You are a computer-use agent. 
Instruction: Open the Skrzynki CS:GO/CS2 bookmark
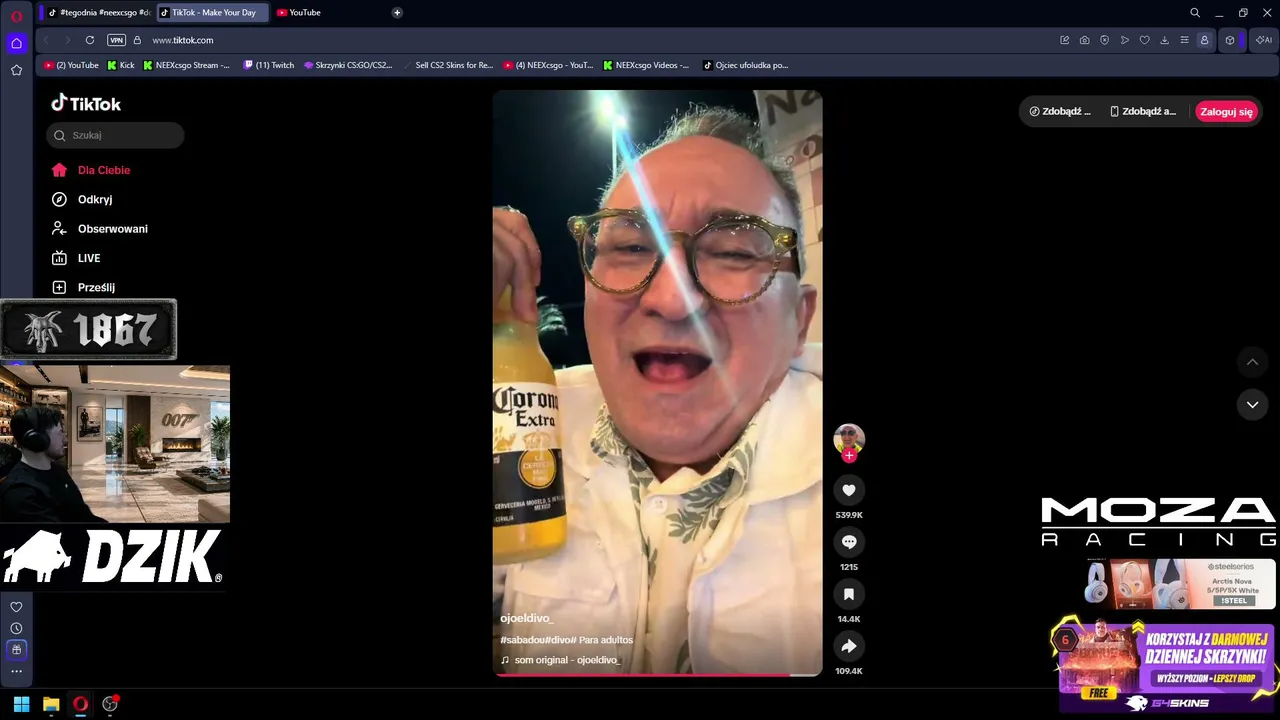coord(348,65)
